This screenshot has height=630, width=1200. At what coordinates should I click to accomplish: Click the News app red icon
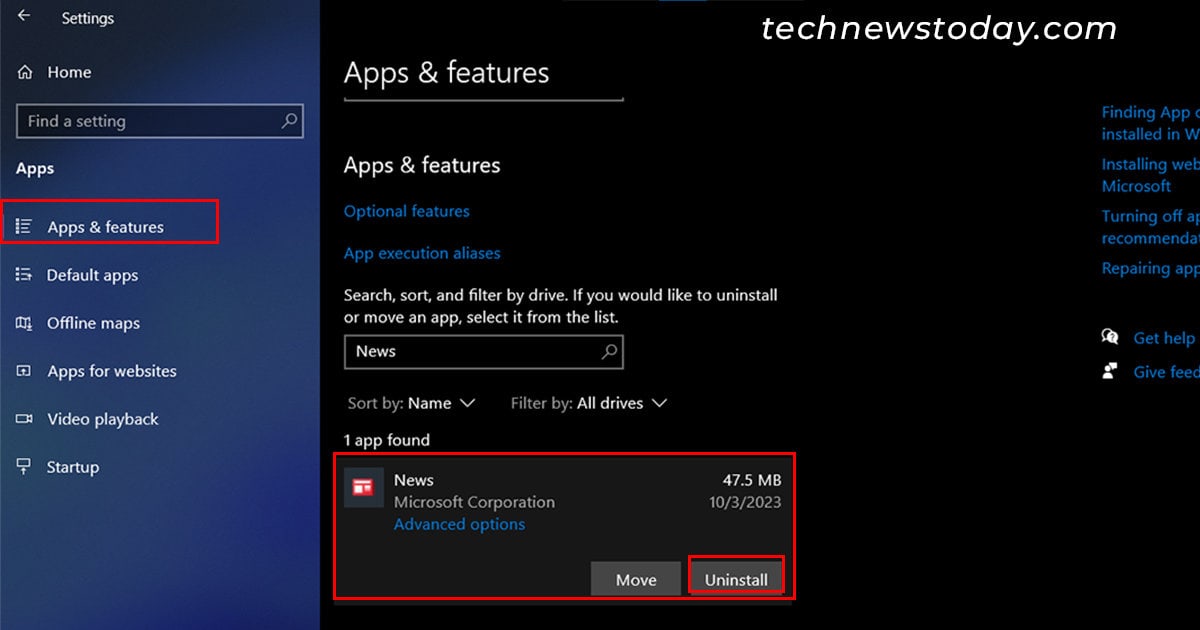(363, 487)
